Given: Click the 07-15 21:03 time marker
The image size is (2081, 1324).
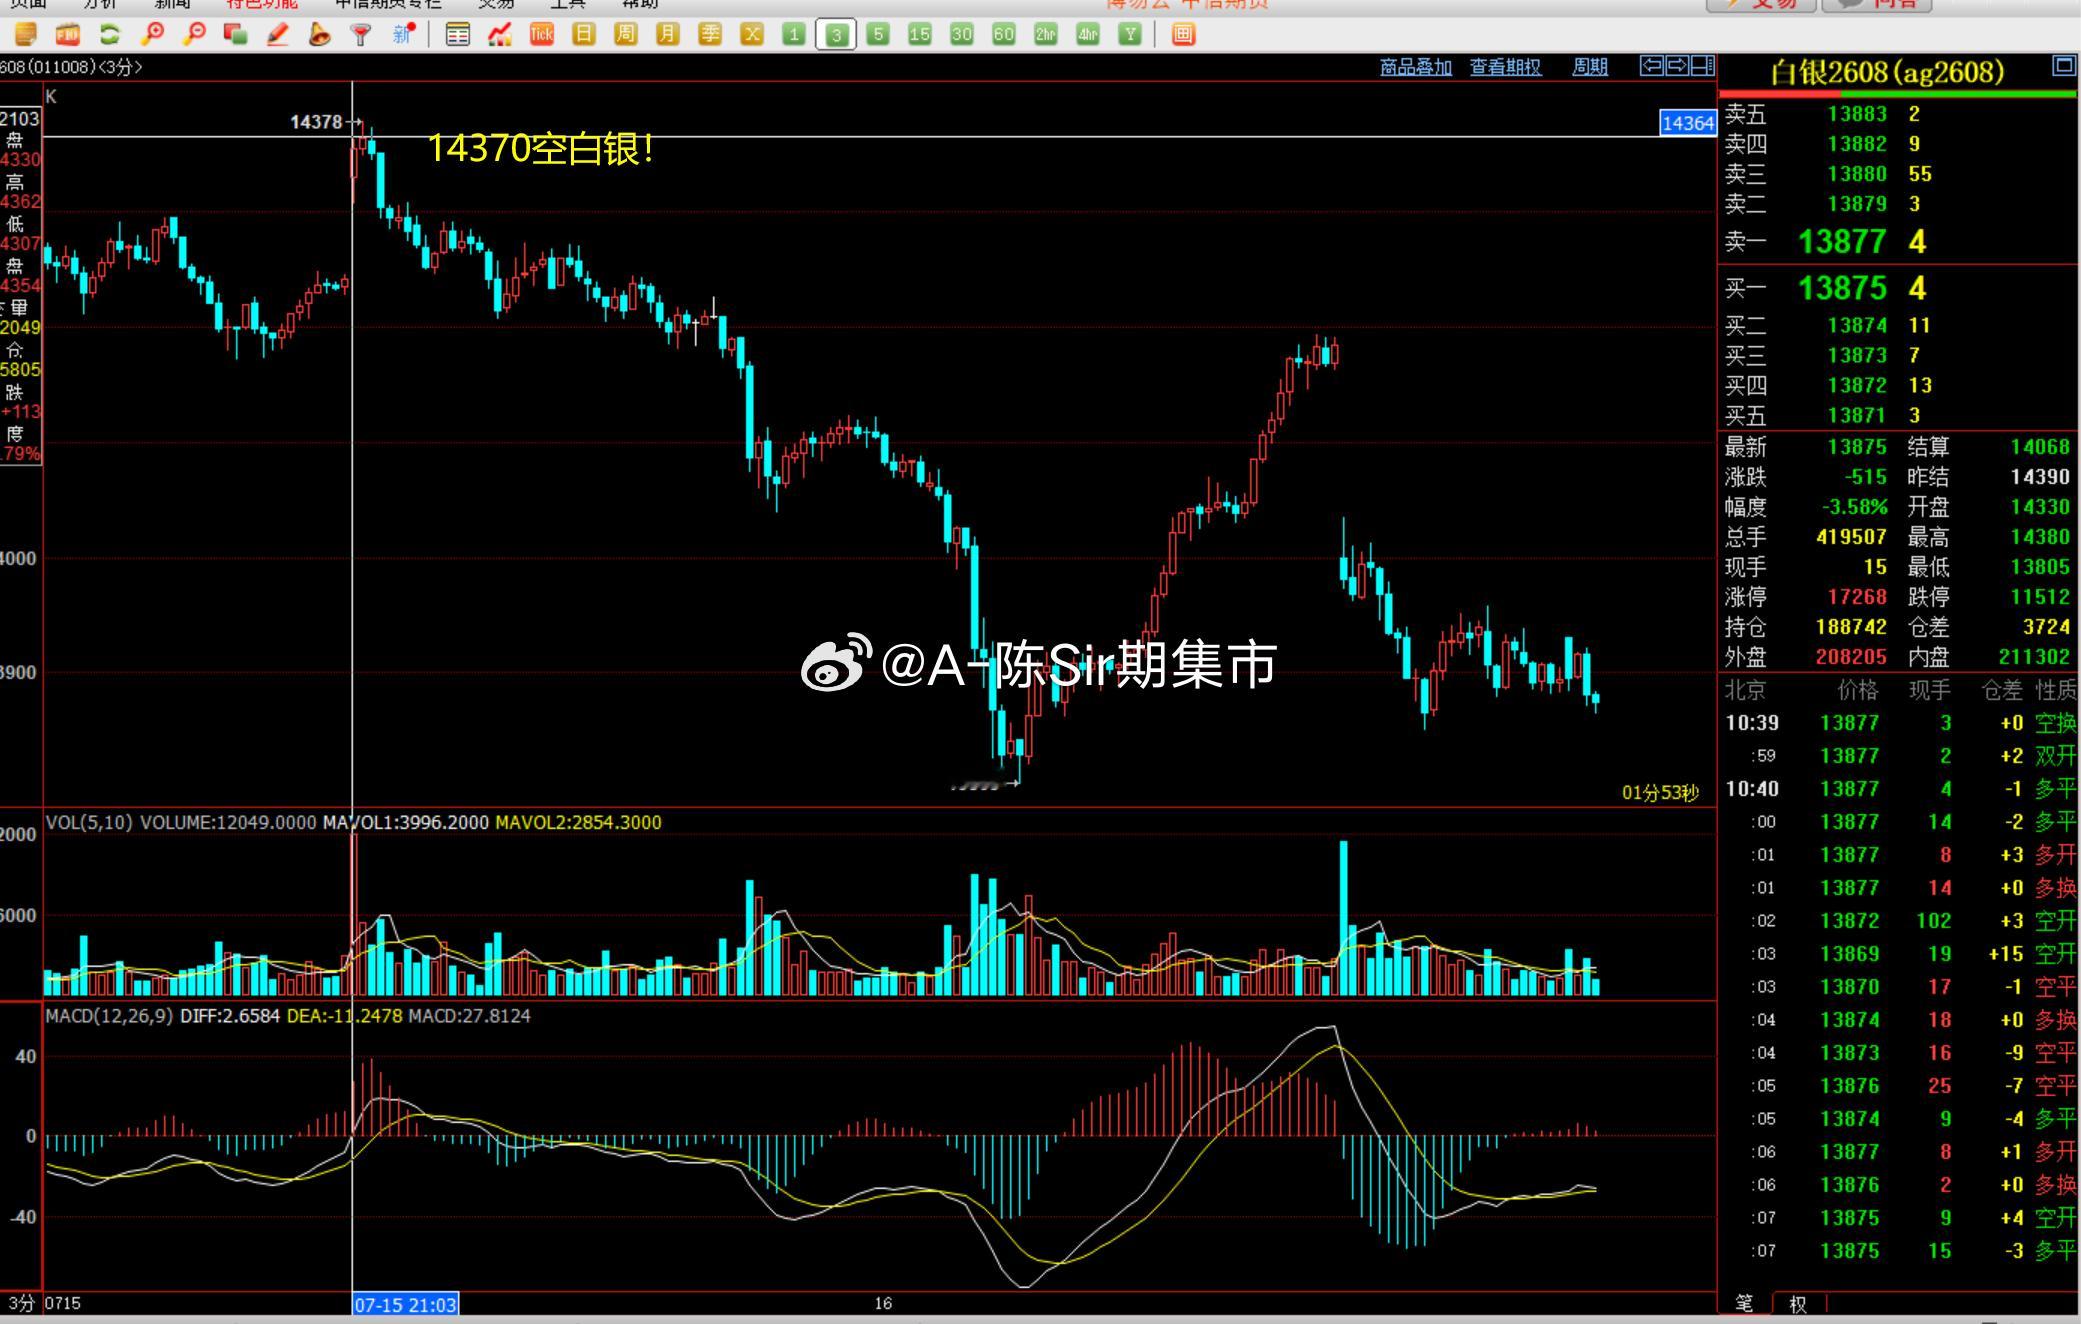Looking at the screenshot, I should tap(405, 1304).
